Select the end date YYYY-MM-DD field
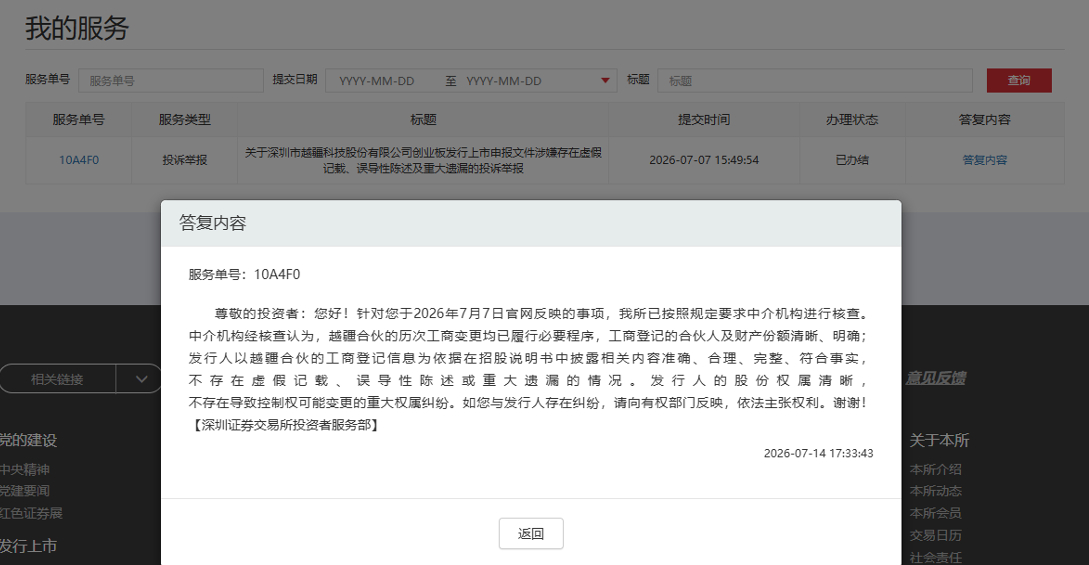 click(x=504, y=81)
